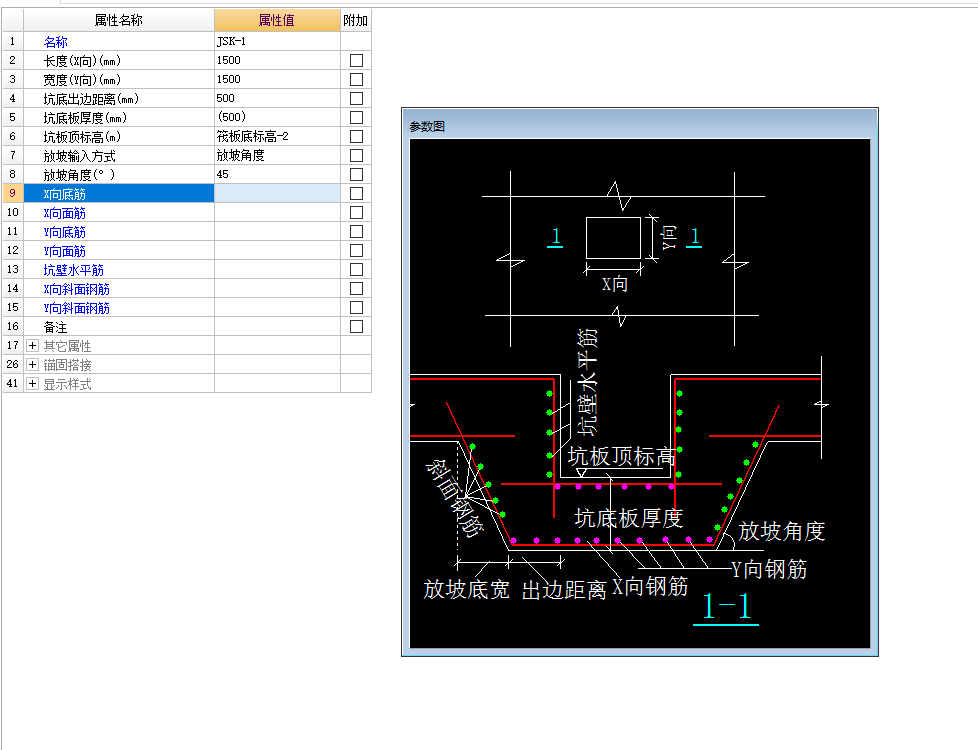The height and width of the screenshot is (750, 978).
Task: Click the 属性名称 column header
Action: coord(119,20)
